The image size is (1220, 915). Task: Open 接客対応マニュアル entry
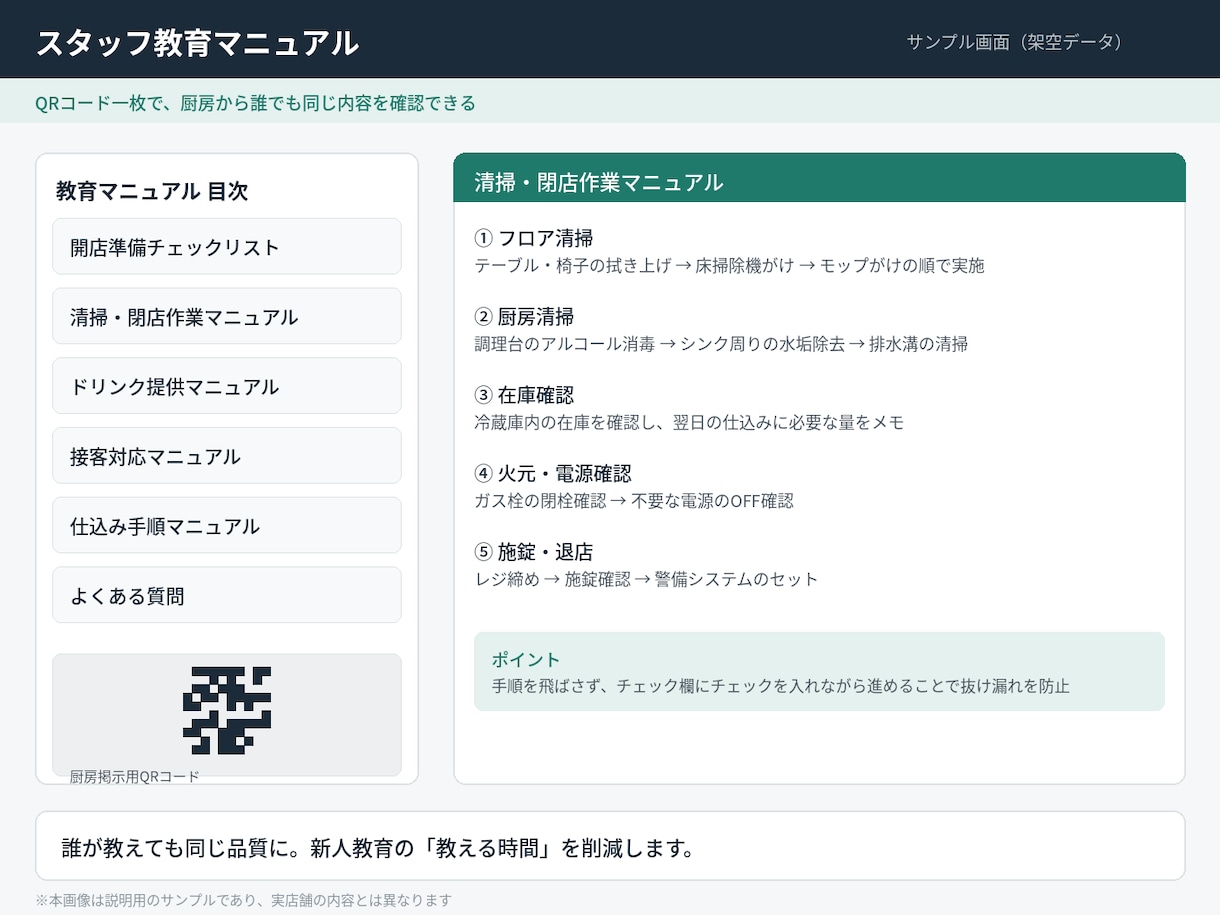point(227,457)
